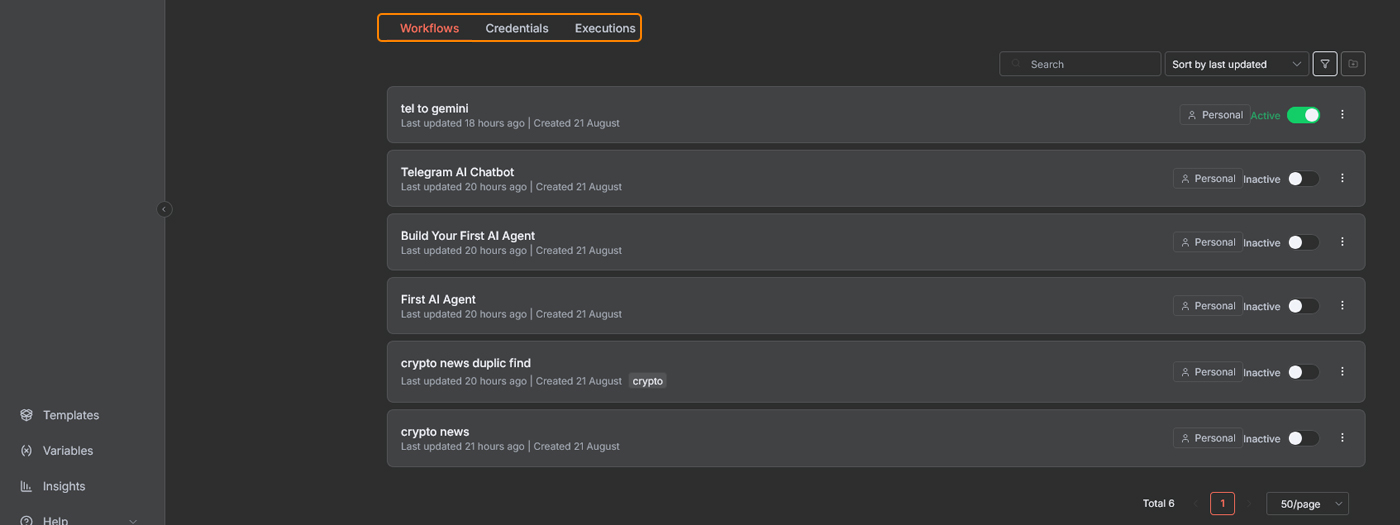Activate the First AI Agent workflow toggle
Screen dimensions: 1400x525
pos(1303,306)
